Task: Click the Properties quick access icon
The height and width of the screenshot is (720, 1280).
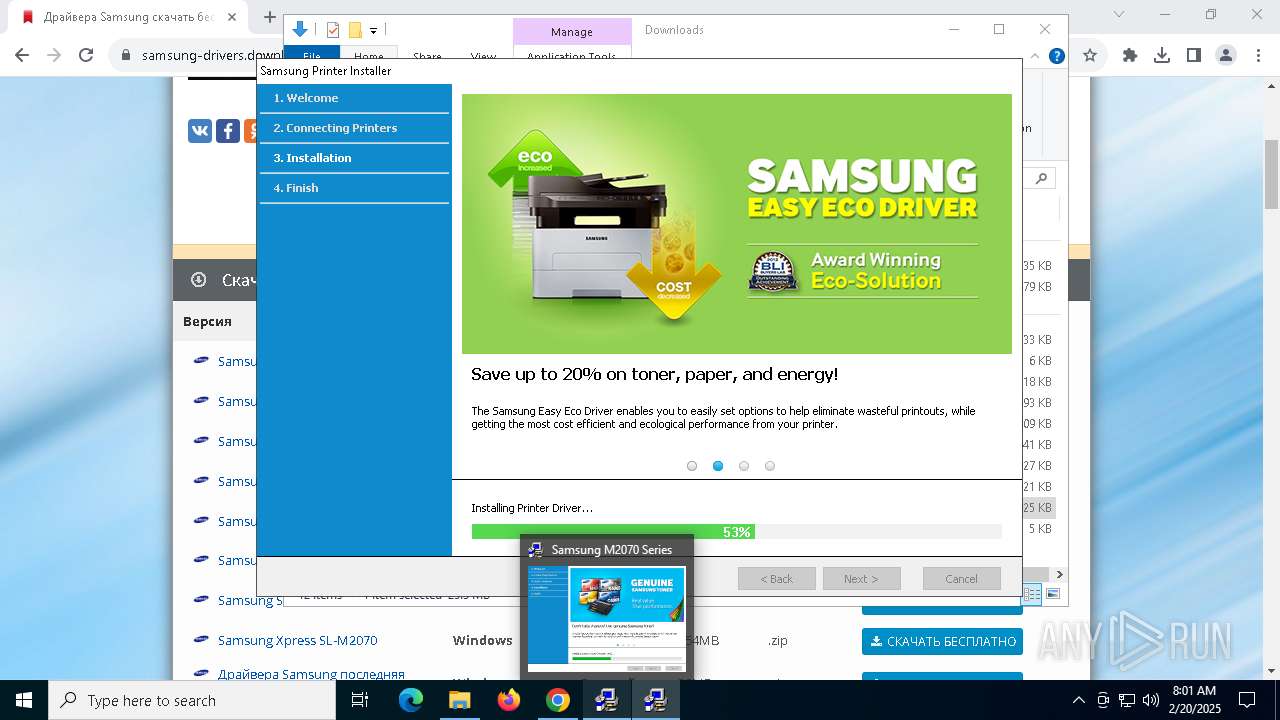Action: tap(333, 30)
